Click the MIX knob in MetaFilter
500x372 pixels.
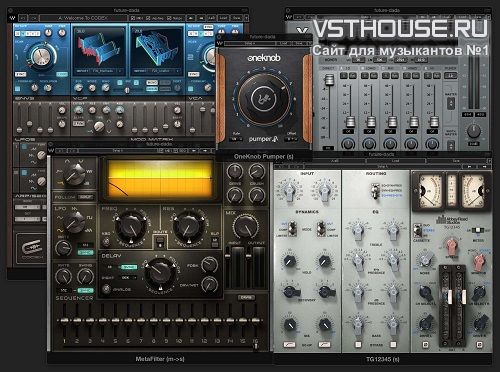click(246, 227)
